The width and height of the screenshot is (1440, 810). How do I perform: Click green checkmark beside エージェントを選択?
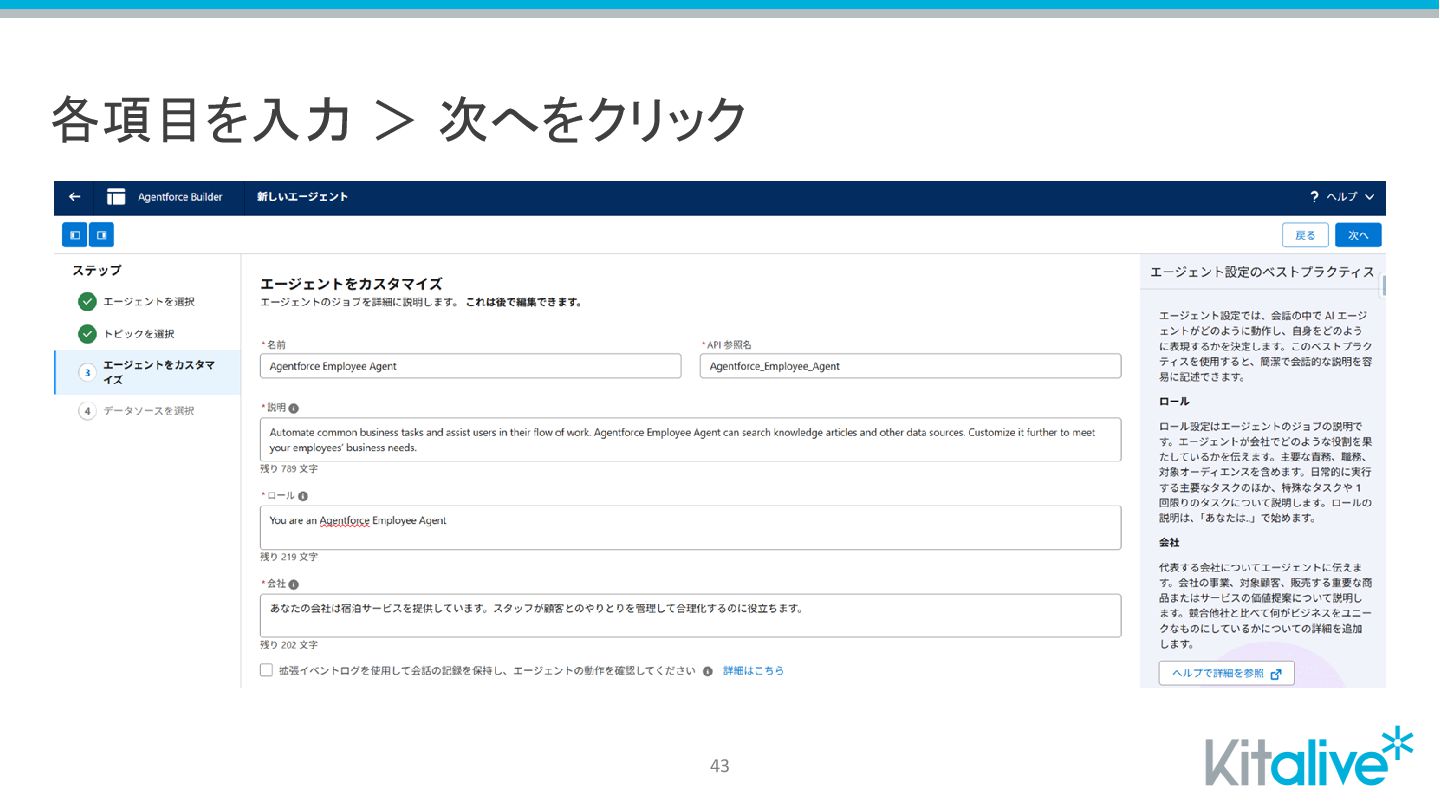click(87, 302)
